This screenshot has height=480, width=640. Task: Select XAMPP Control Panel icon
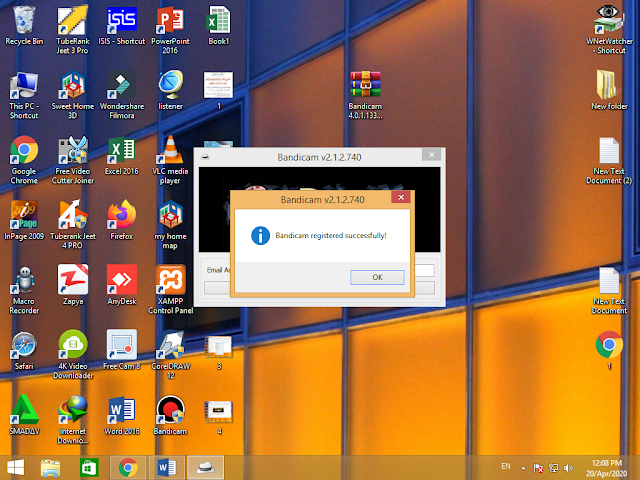[170, 289]
